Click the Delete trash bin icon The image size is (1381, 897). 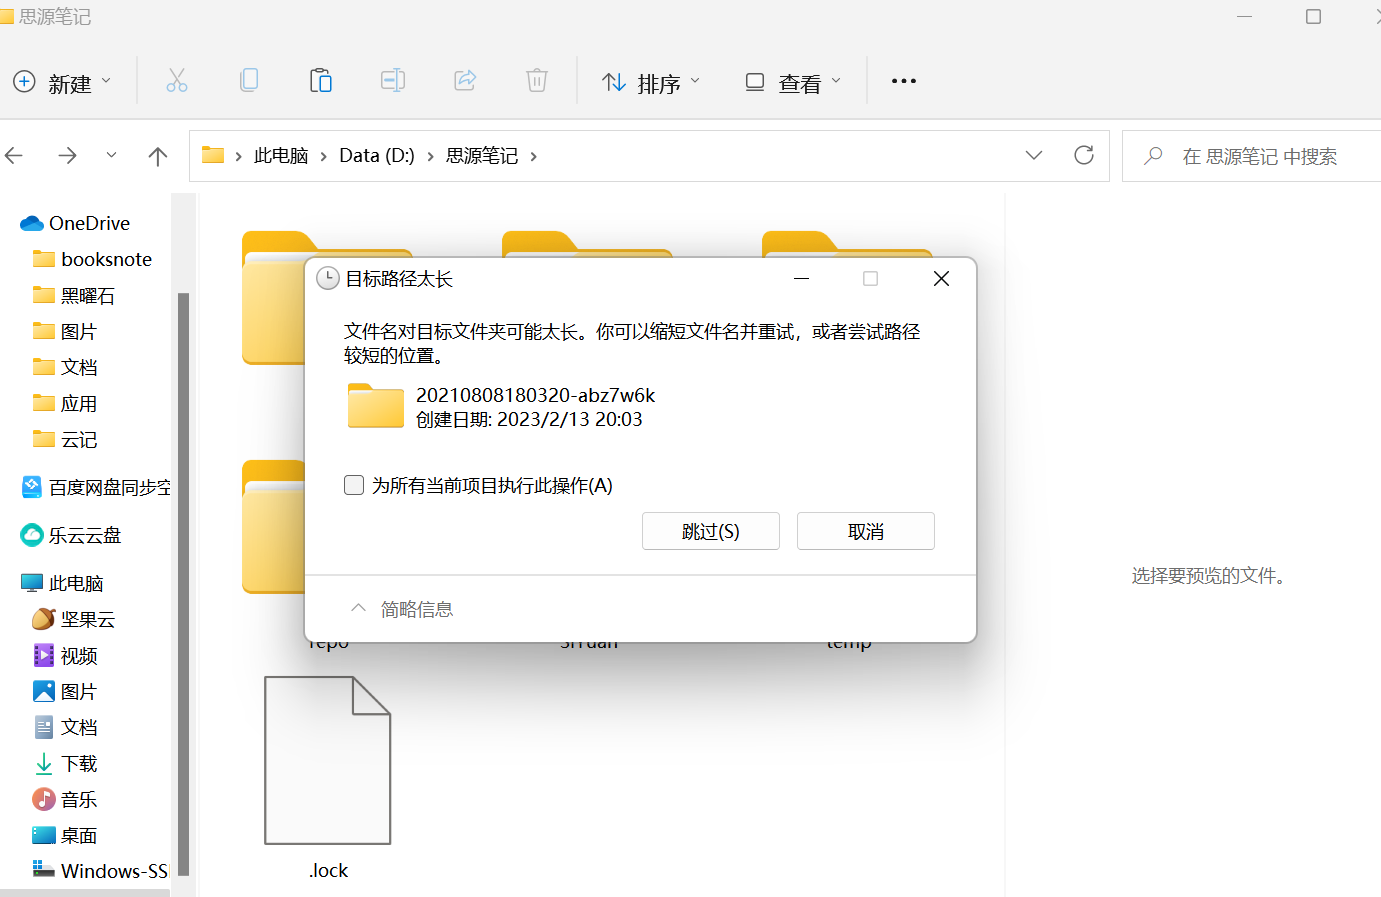(x=537, y=81)
